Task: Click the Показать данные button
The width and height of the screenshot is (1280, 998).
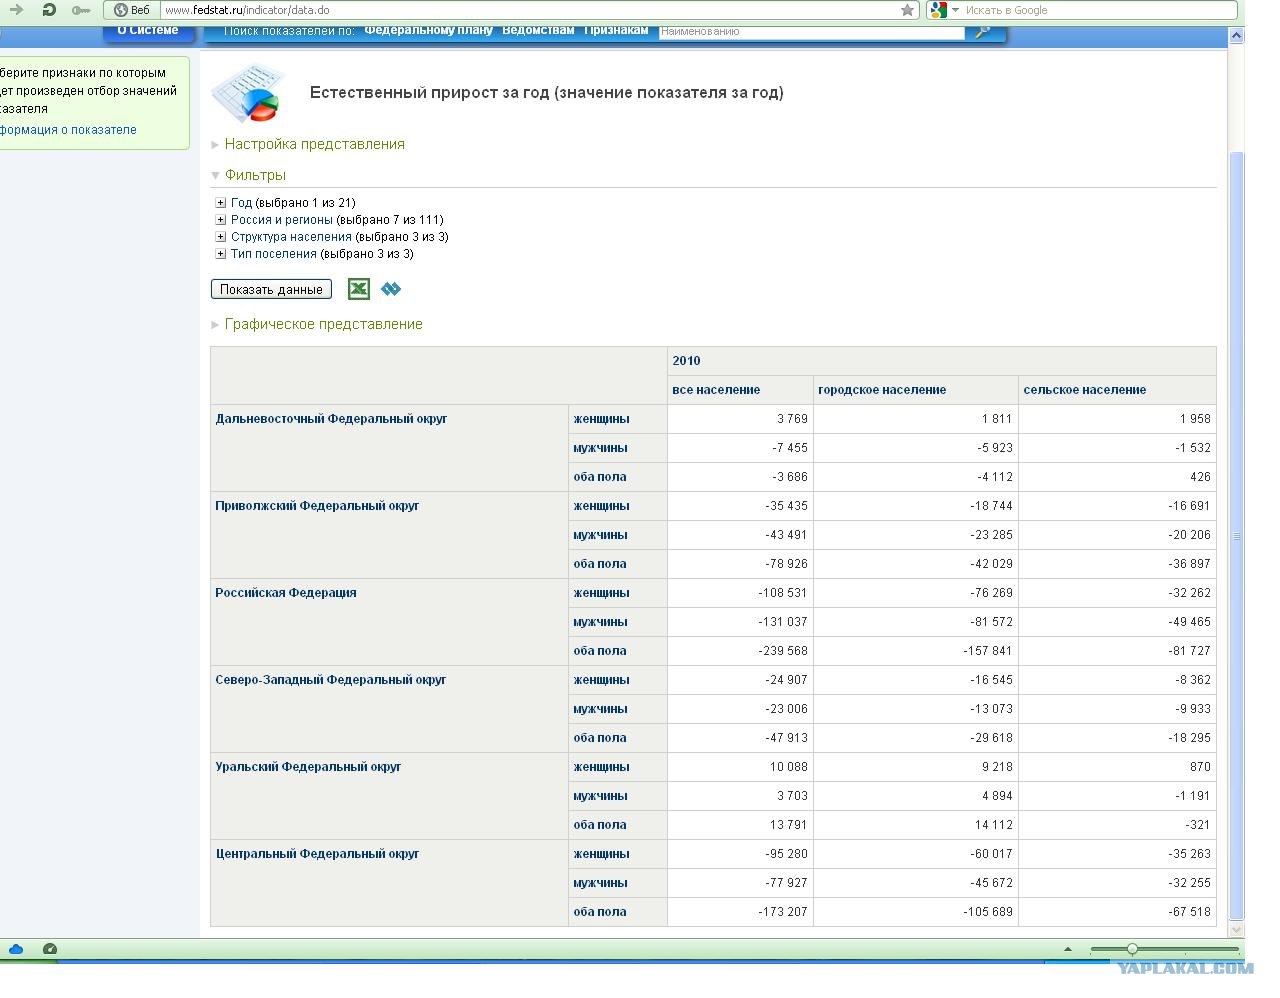Action: coord(271,289)
